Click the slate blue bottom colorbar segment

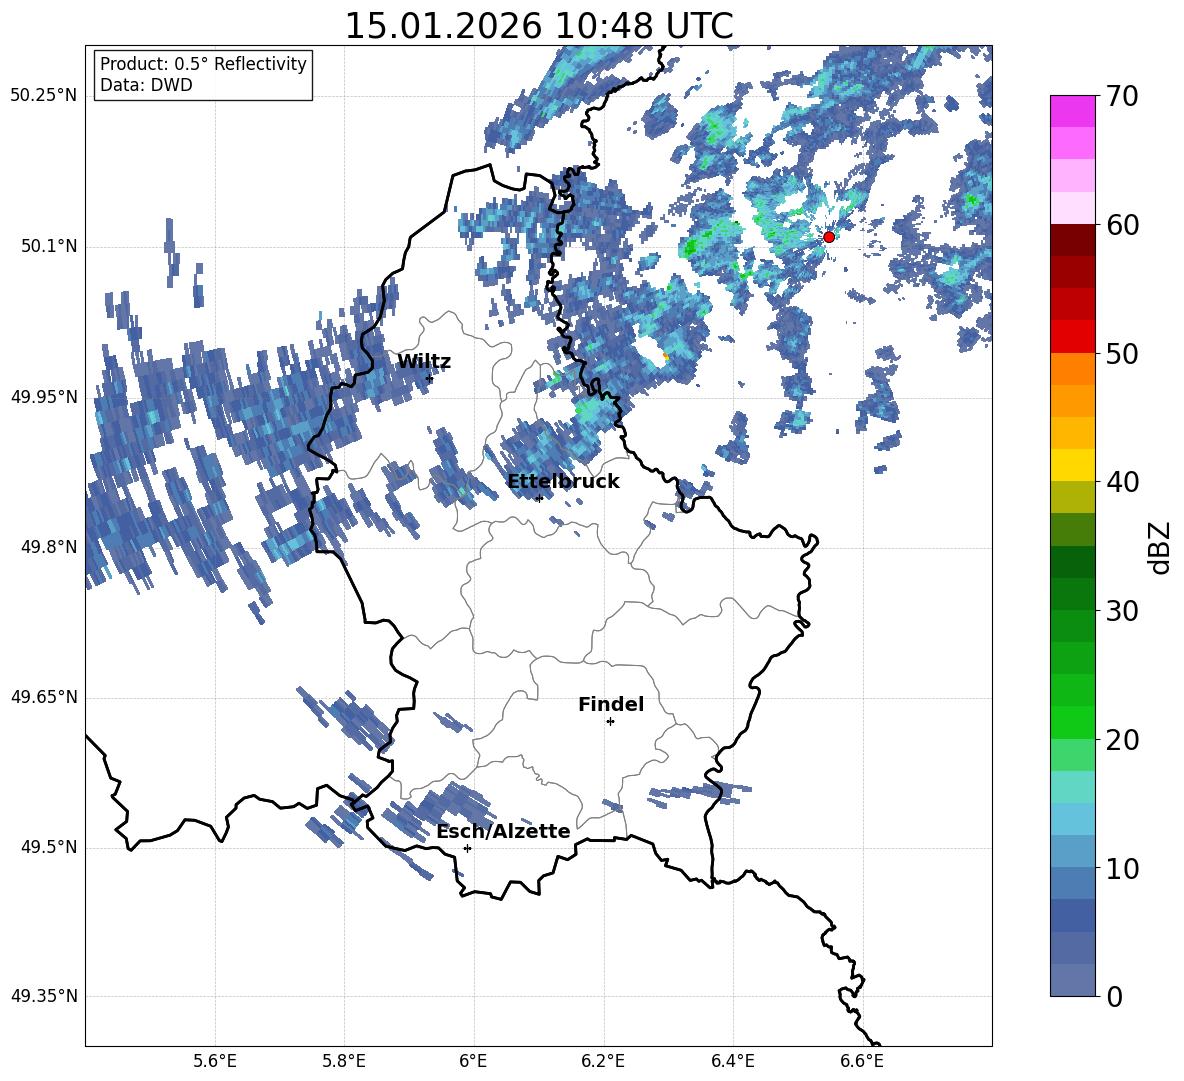coord(1072,980)
